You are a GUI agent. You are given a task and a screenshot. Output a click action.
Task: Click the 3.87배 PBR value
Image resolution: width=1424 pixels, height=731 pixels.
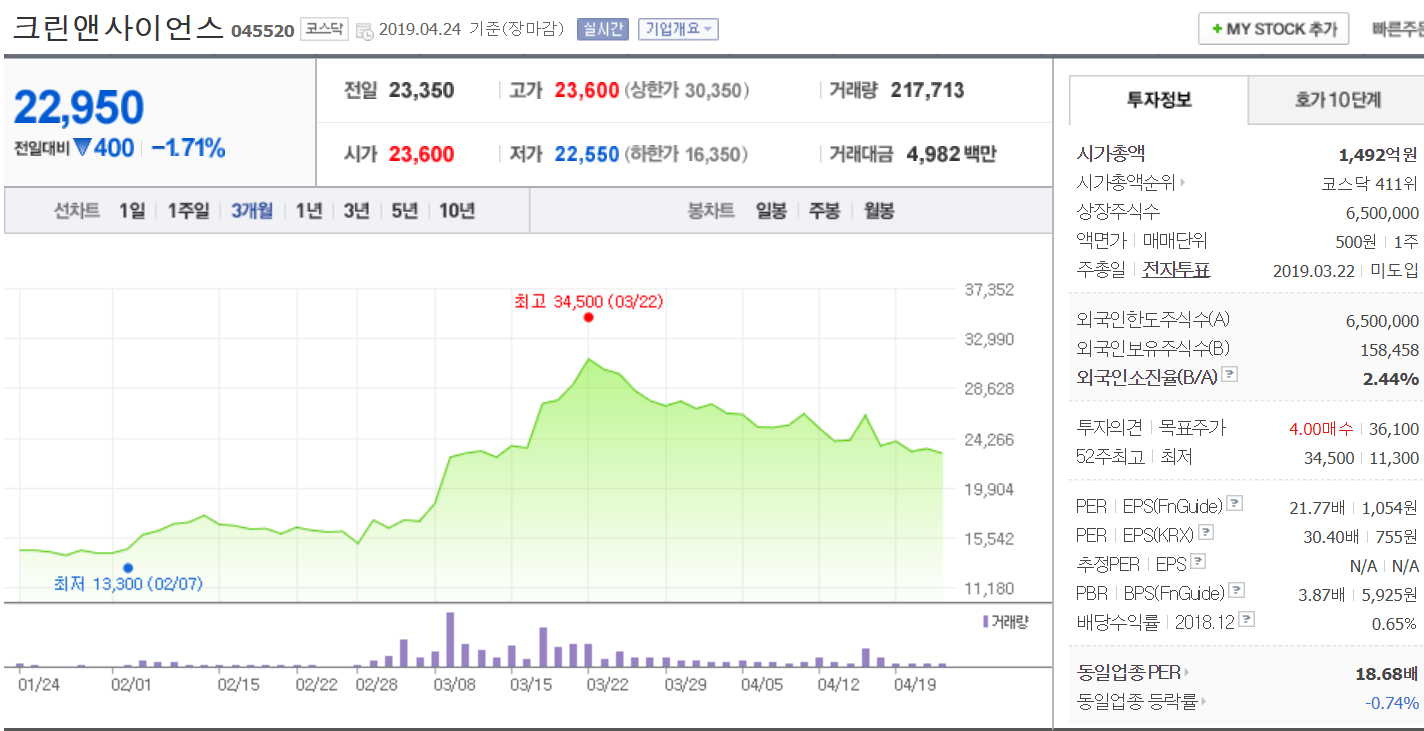(1321, 594)
